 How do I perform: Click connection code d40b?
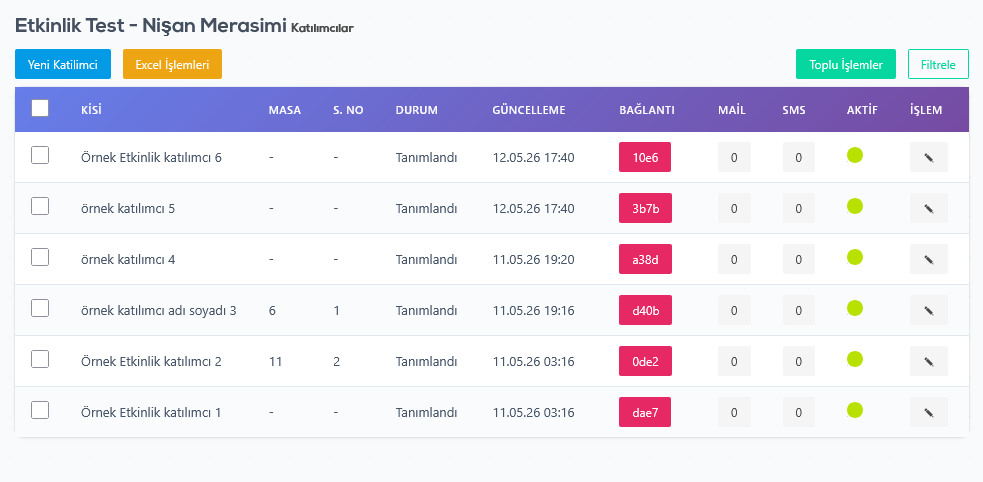coord(645,310)
